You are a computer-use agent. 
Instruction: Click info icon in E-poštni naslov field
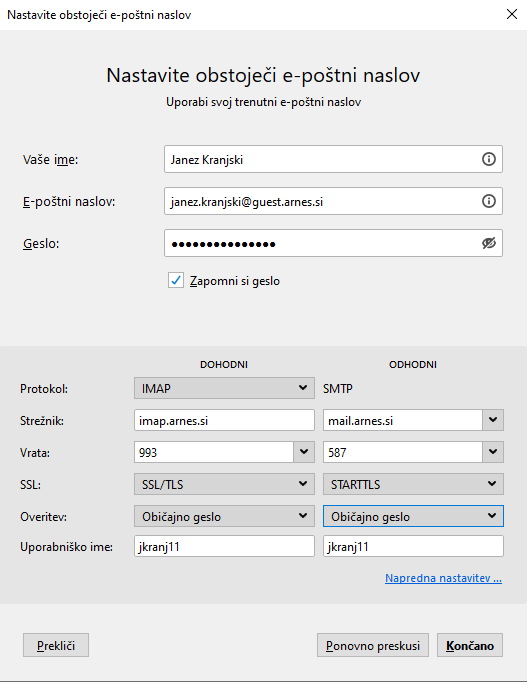click(x=489, y=201)
